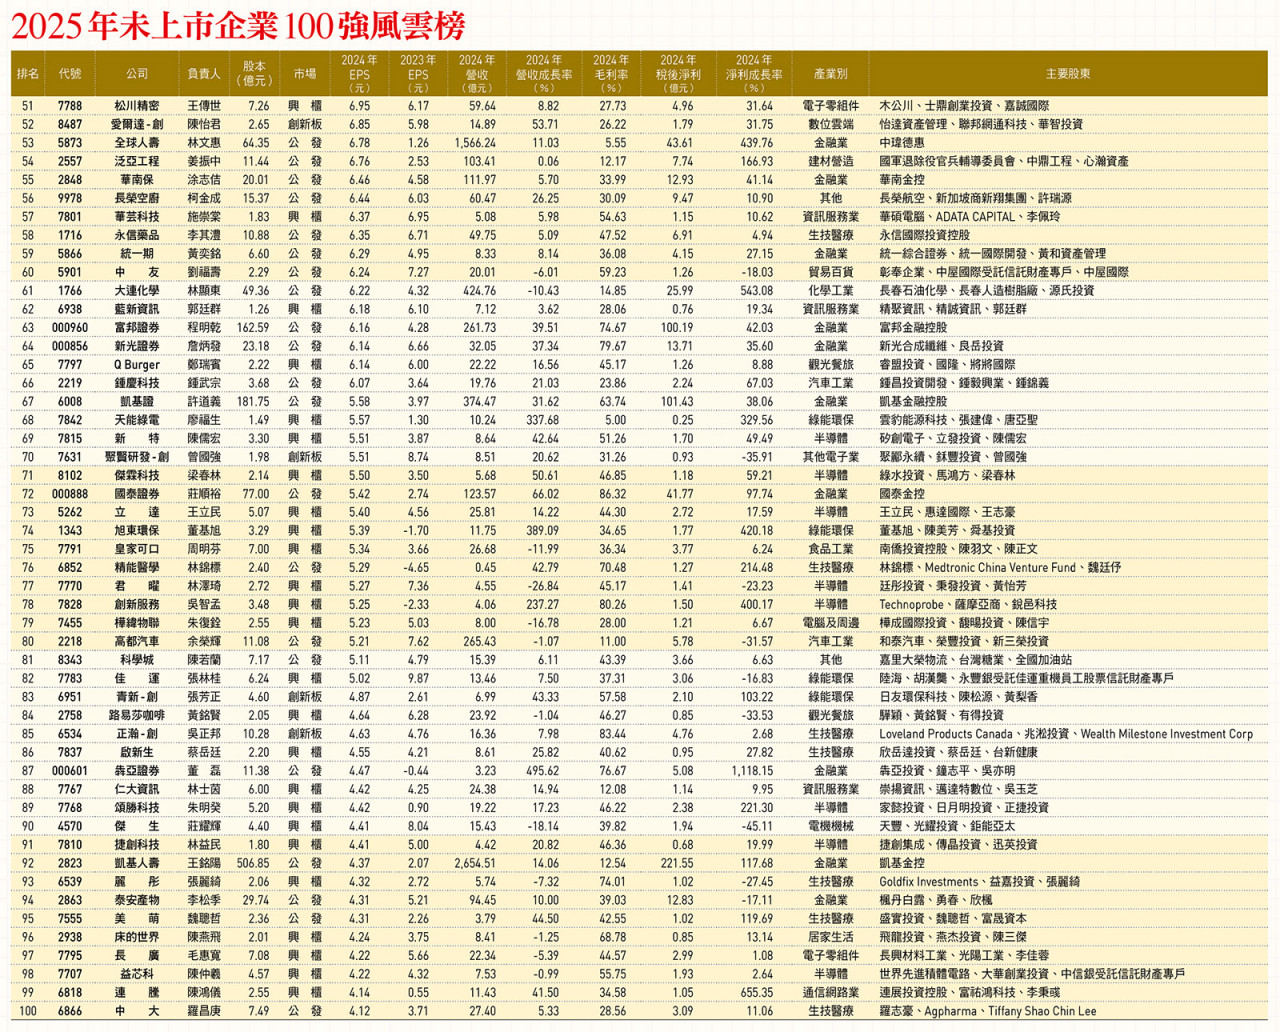Click net profit growth value 1,118.15
This screenshot has width=1280, height=1032.
tap(752, 771)
